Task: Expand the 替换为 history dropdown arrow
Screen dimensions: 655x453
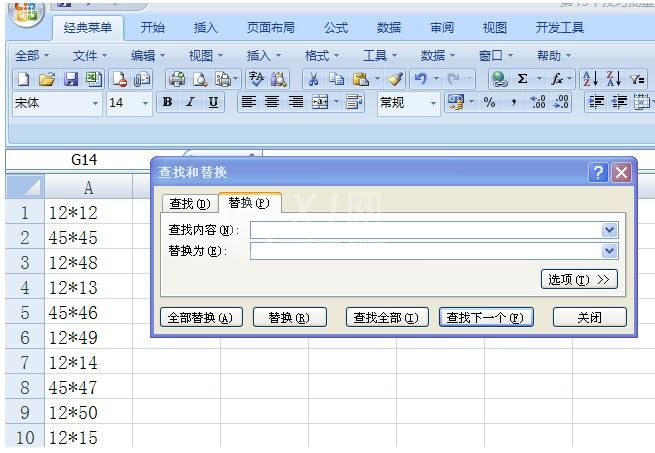Action: coord(609,251)
